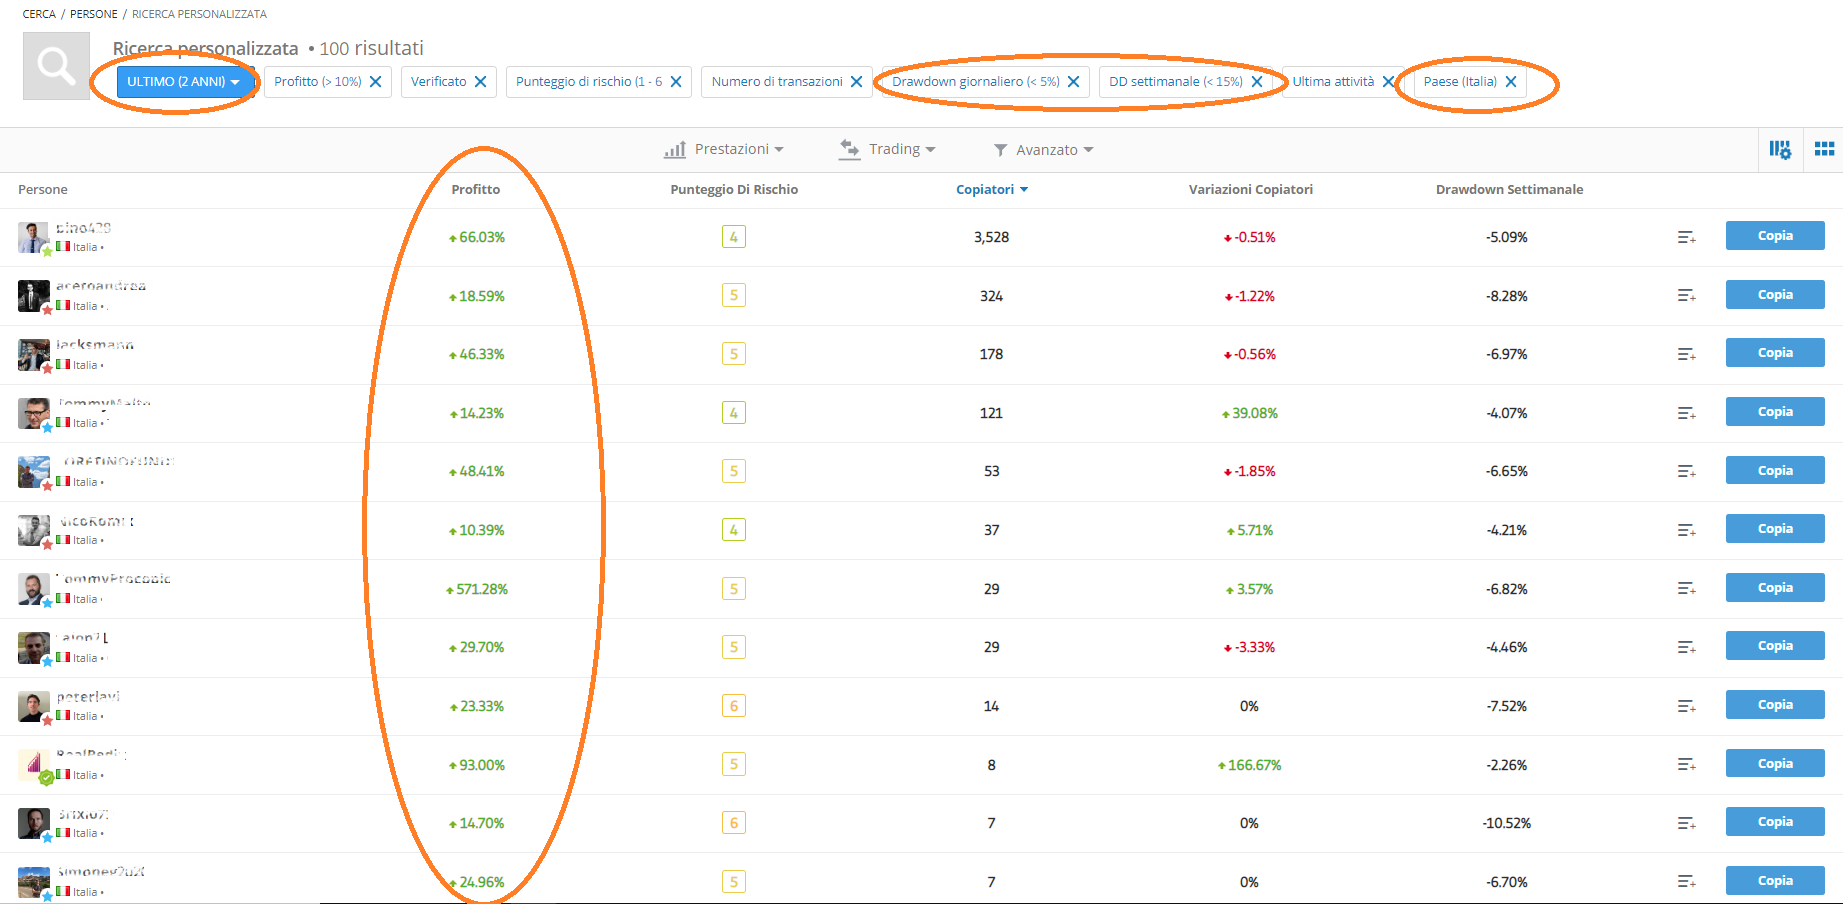This screenshot has height=904, width=1843.
Task: Copy the trader with 3,528 copiers
Action: click(1775, 236)
